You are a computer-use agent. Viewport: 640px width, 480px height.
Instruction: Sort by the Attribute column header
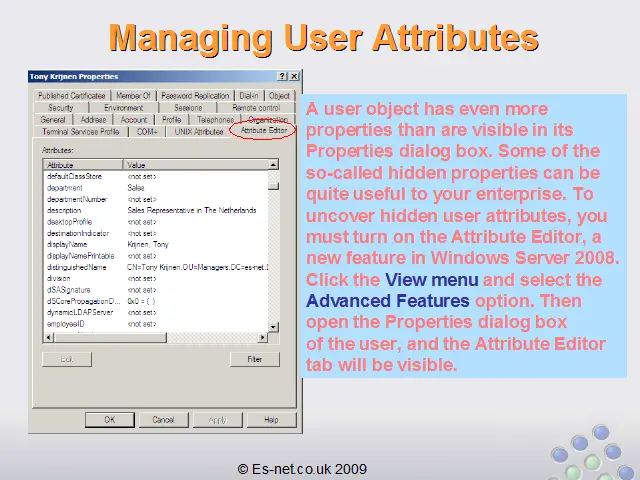coord(82,164)
